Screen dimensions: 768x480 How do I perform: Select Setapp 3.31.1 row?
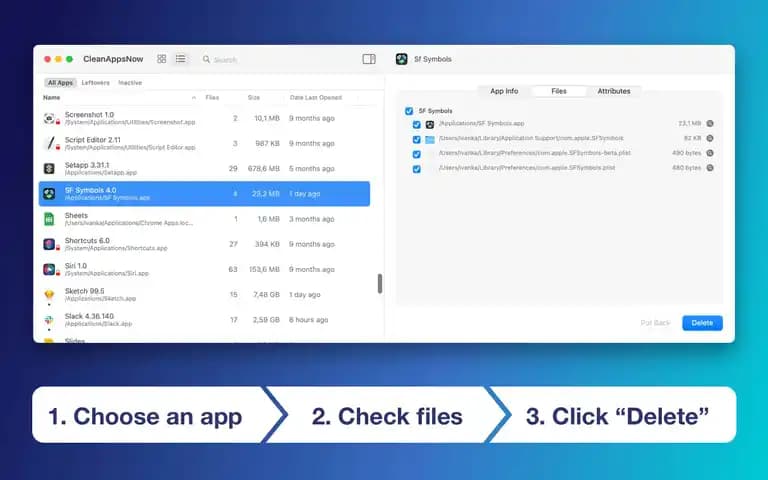pyautogui.click(x=204, y=168)
